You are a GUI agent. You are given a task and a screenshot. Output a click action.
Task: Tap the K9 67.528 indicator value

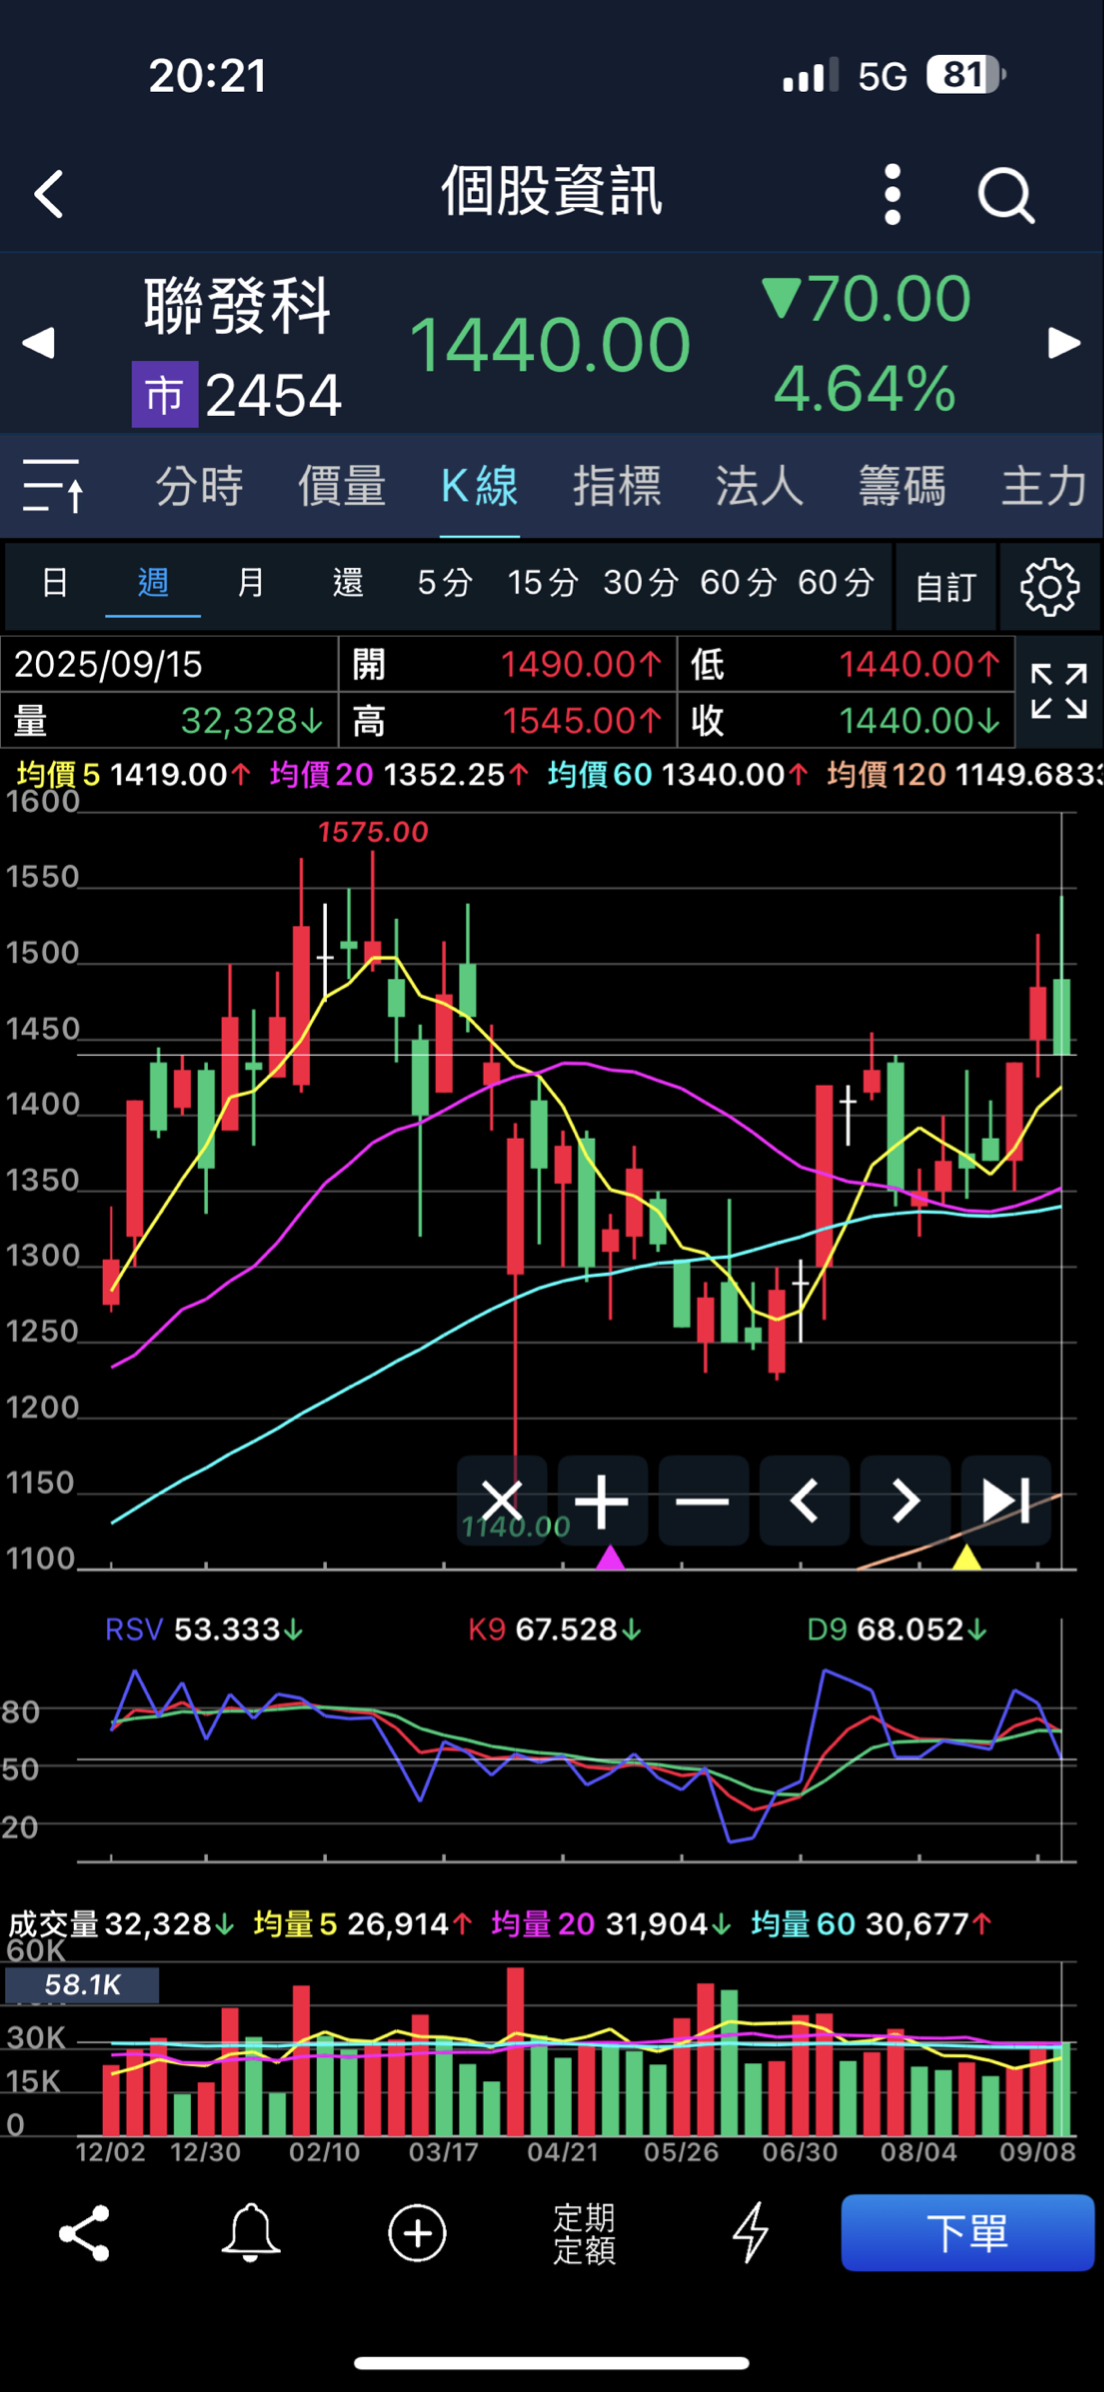tap(555, 1630)
